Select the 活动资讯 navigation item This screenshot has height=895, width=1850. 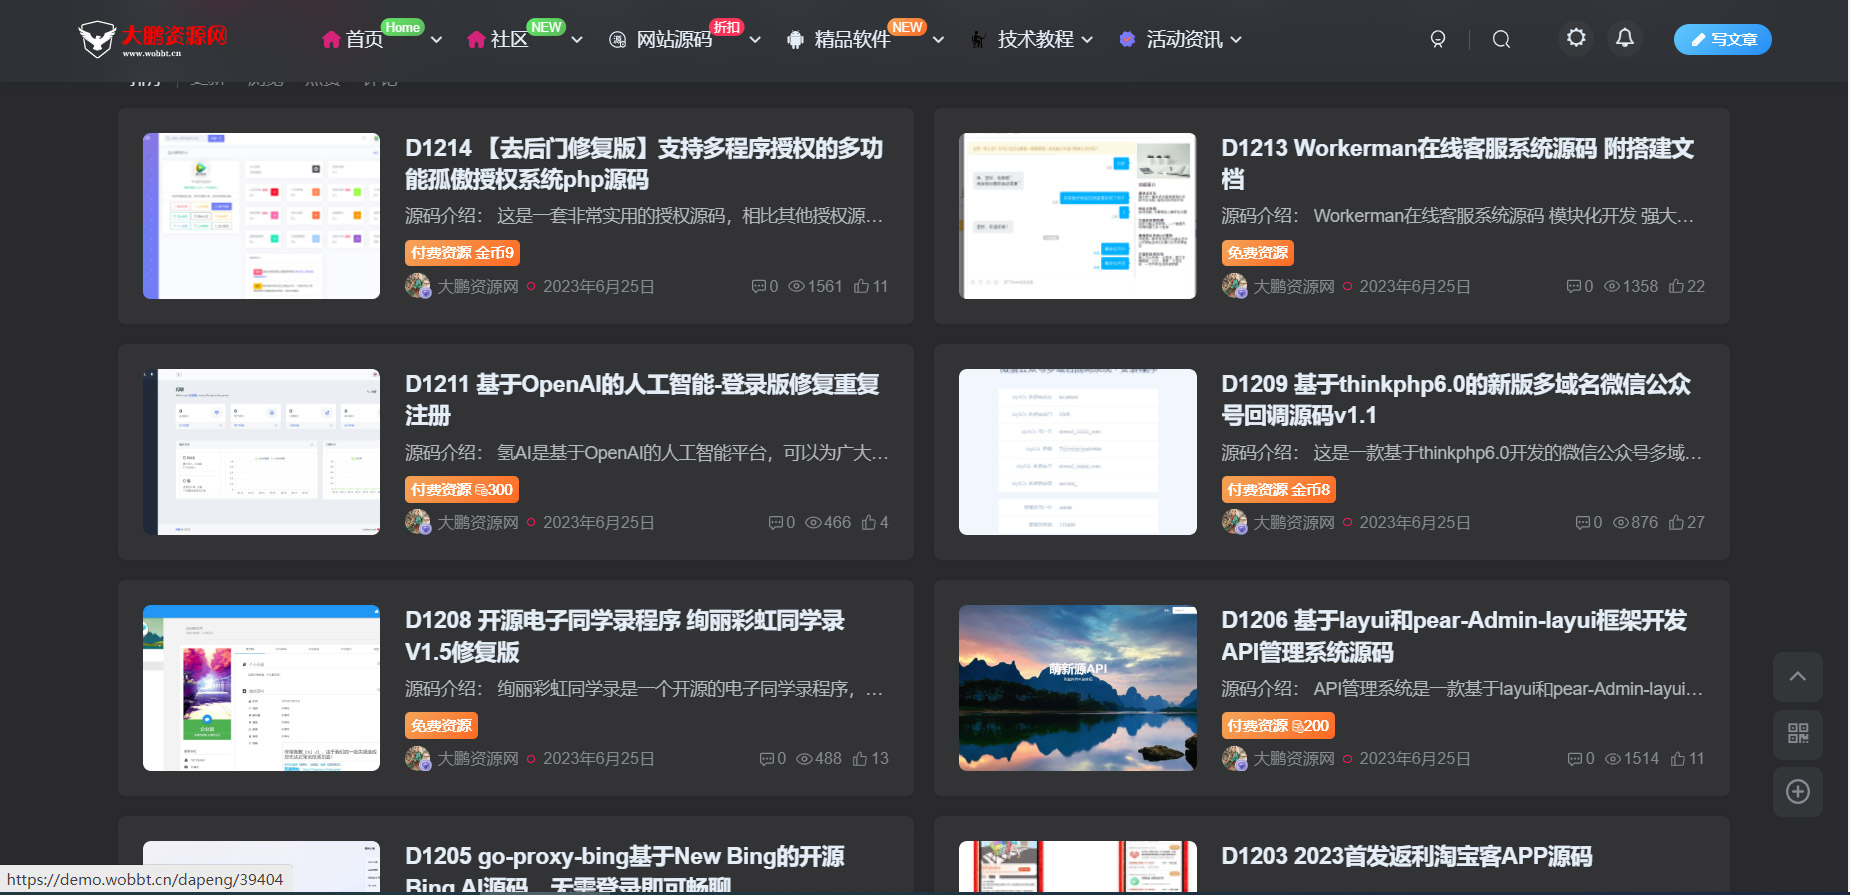[1183, 40]
